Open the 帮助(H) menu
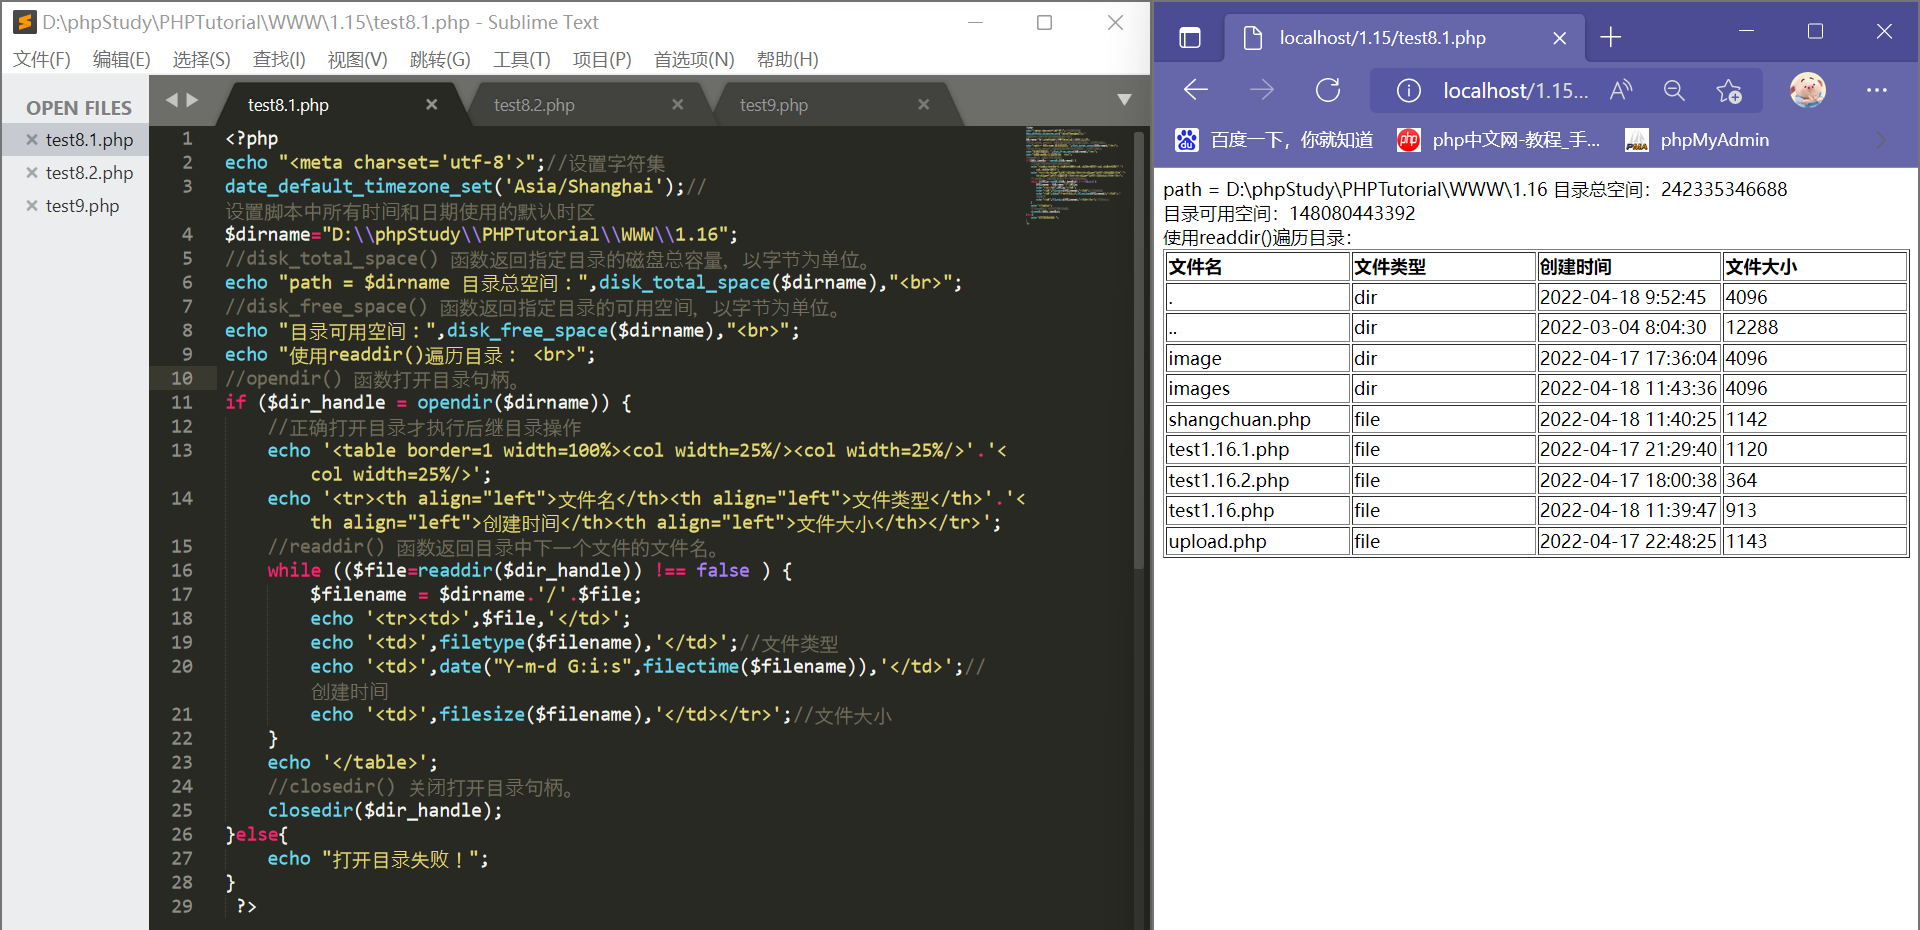Screen dimensions: 1920x930 (787, 60)
